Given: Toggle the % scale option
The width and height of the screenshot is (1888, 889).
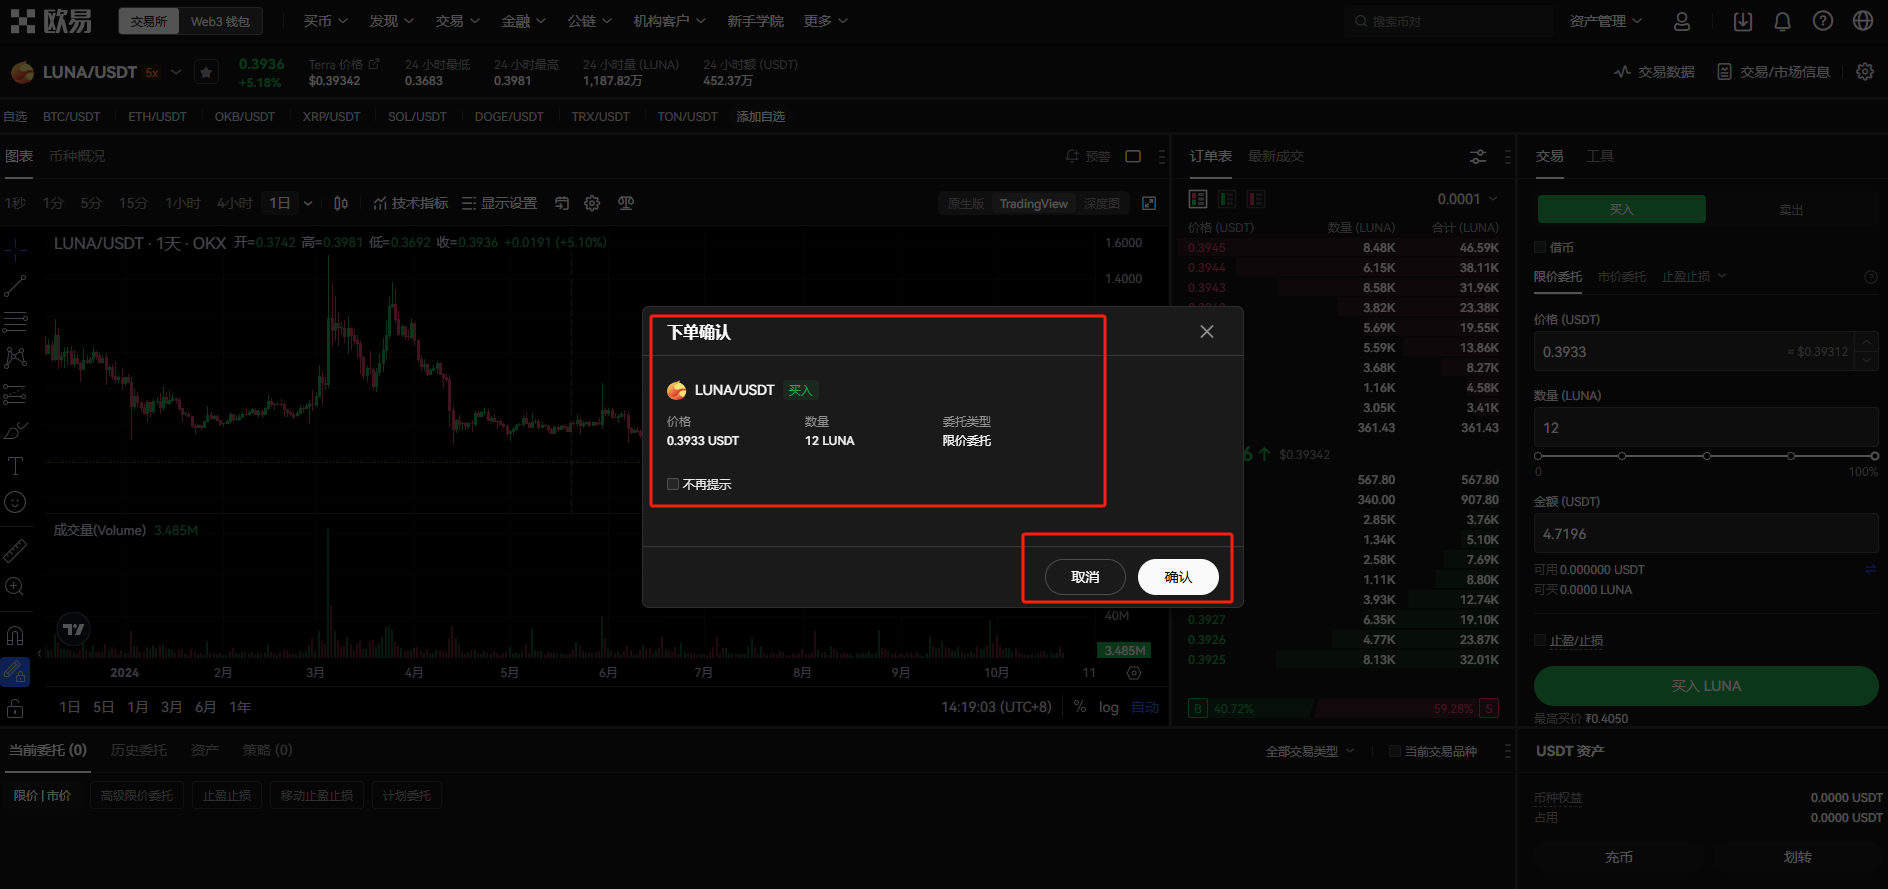Looking at the screenshot, I should pyautogui.click(x=1080, y=707).
